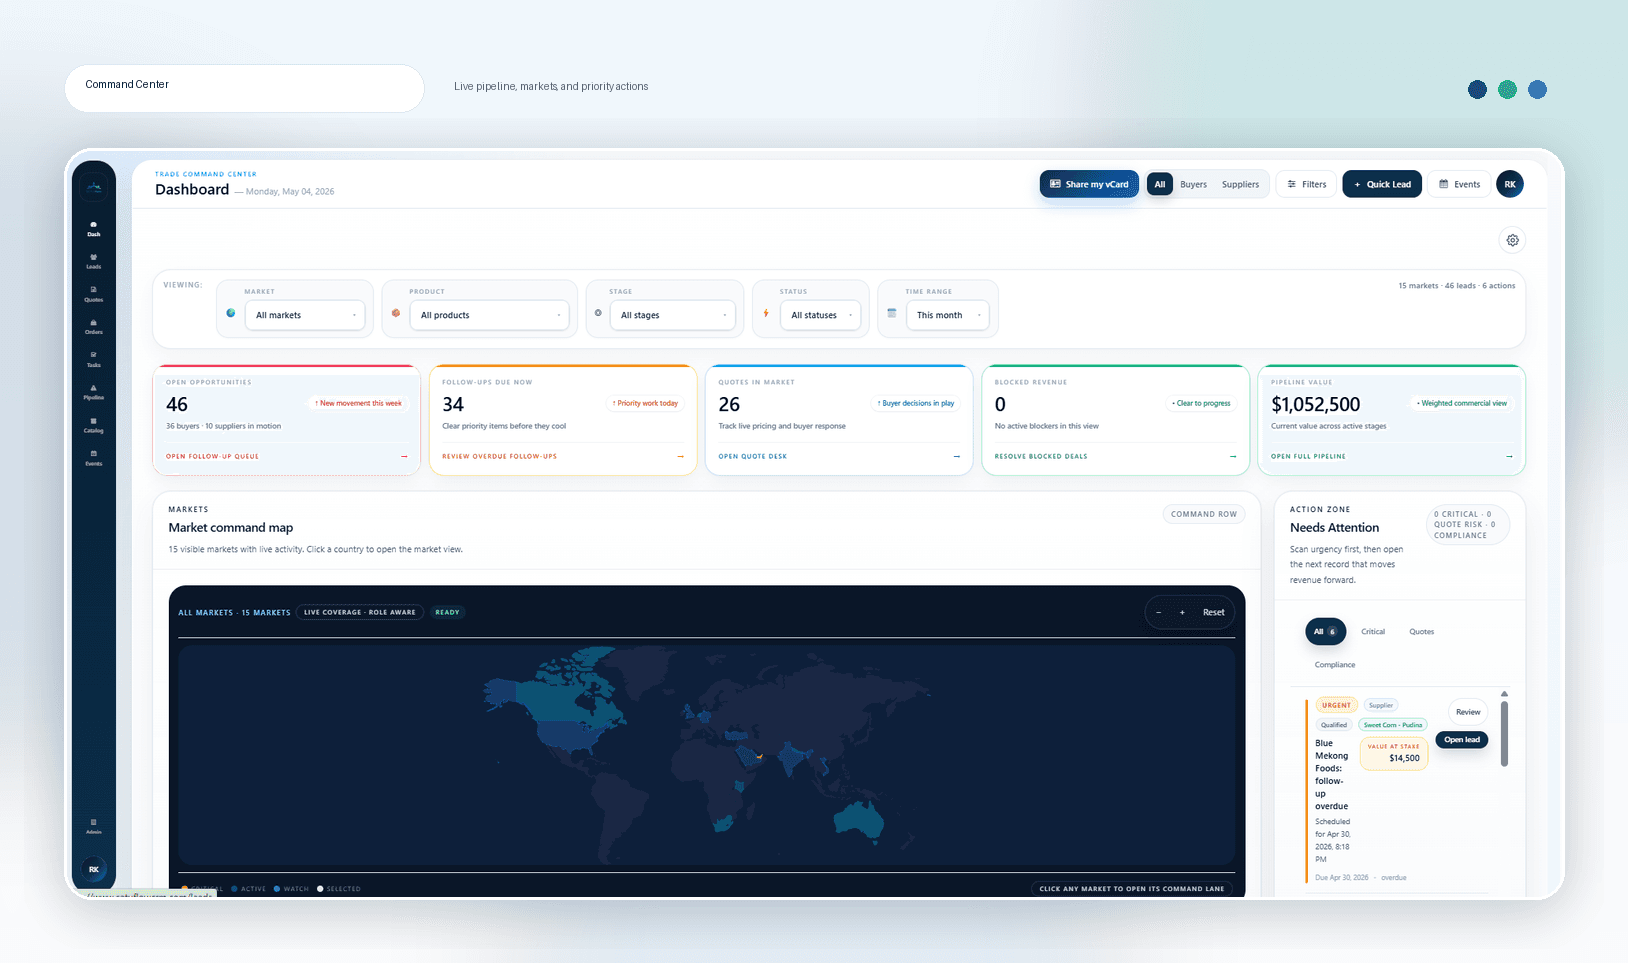This screenshot has width=1628, height=963.
Task: Open dashboard settings gear icon
Action: (x=1513, y=240)
